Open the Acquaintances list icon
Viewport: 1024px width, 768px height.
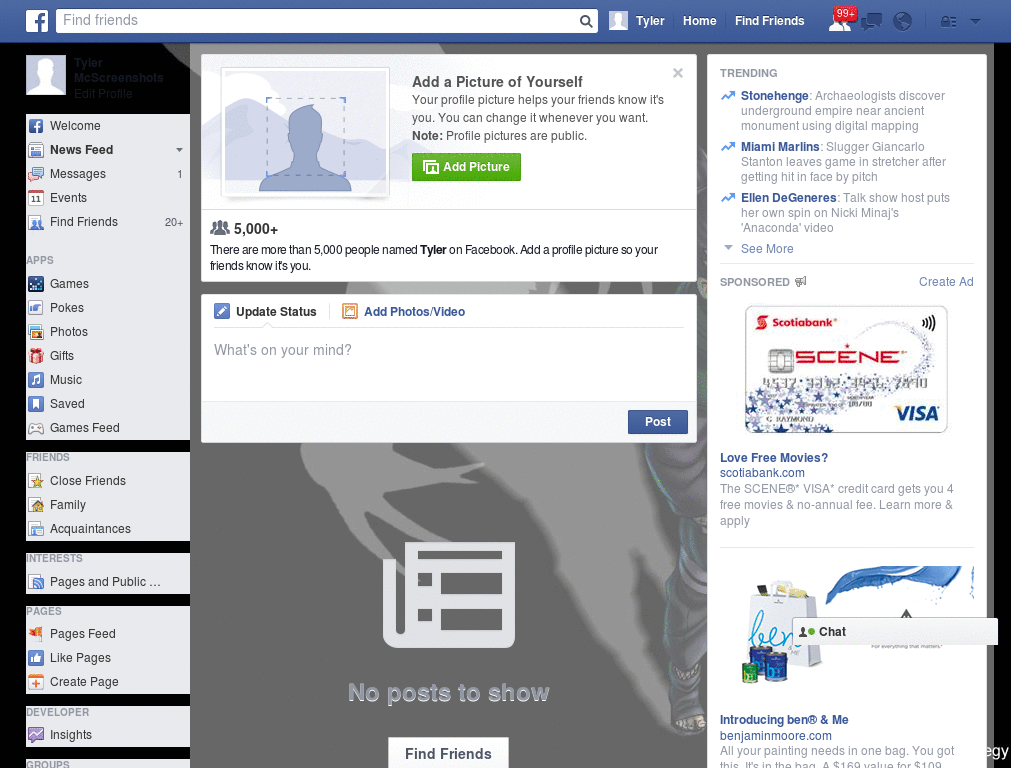coord(36,529)
